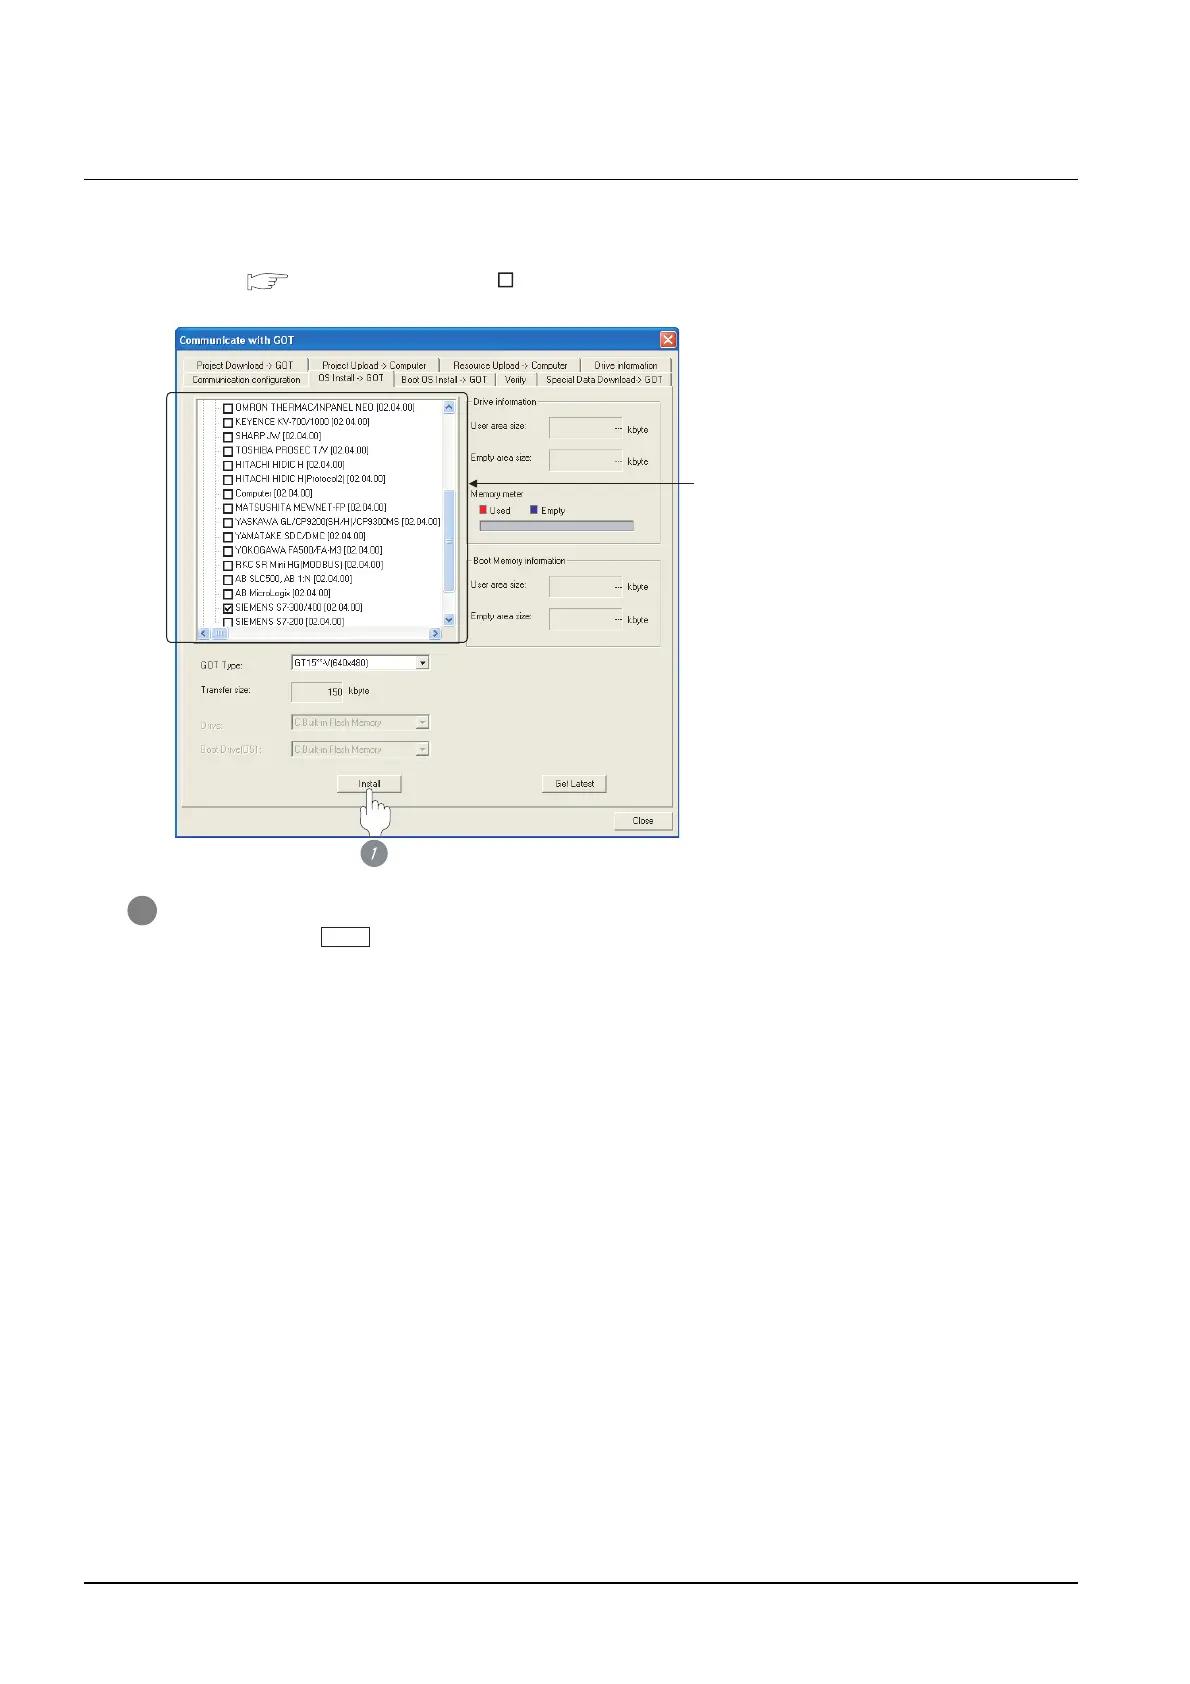Click the red Used legend swatch
The image size is (1190, 1684).
pos(483,510)
